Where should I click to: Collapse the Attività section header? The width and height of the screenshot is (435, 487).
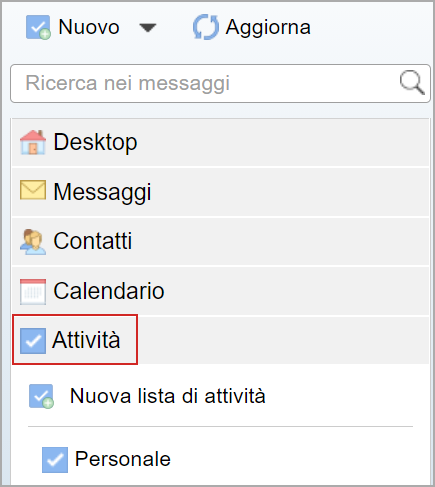pos(220,340)
